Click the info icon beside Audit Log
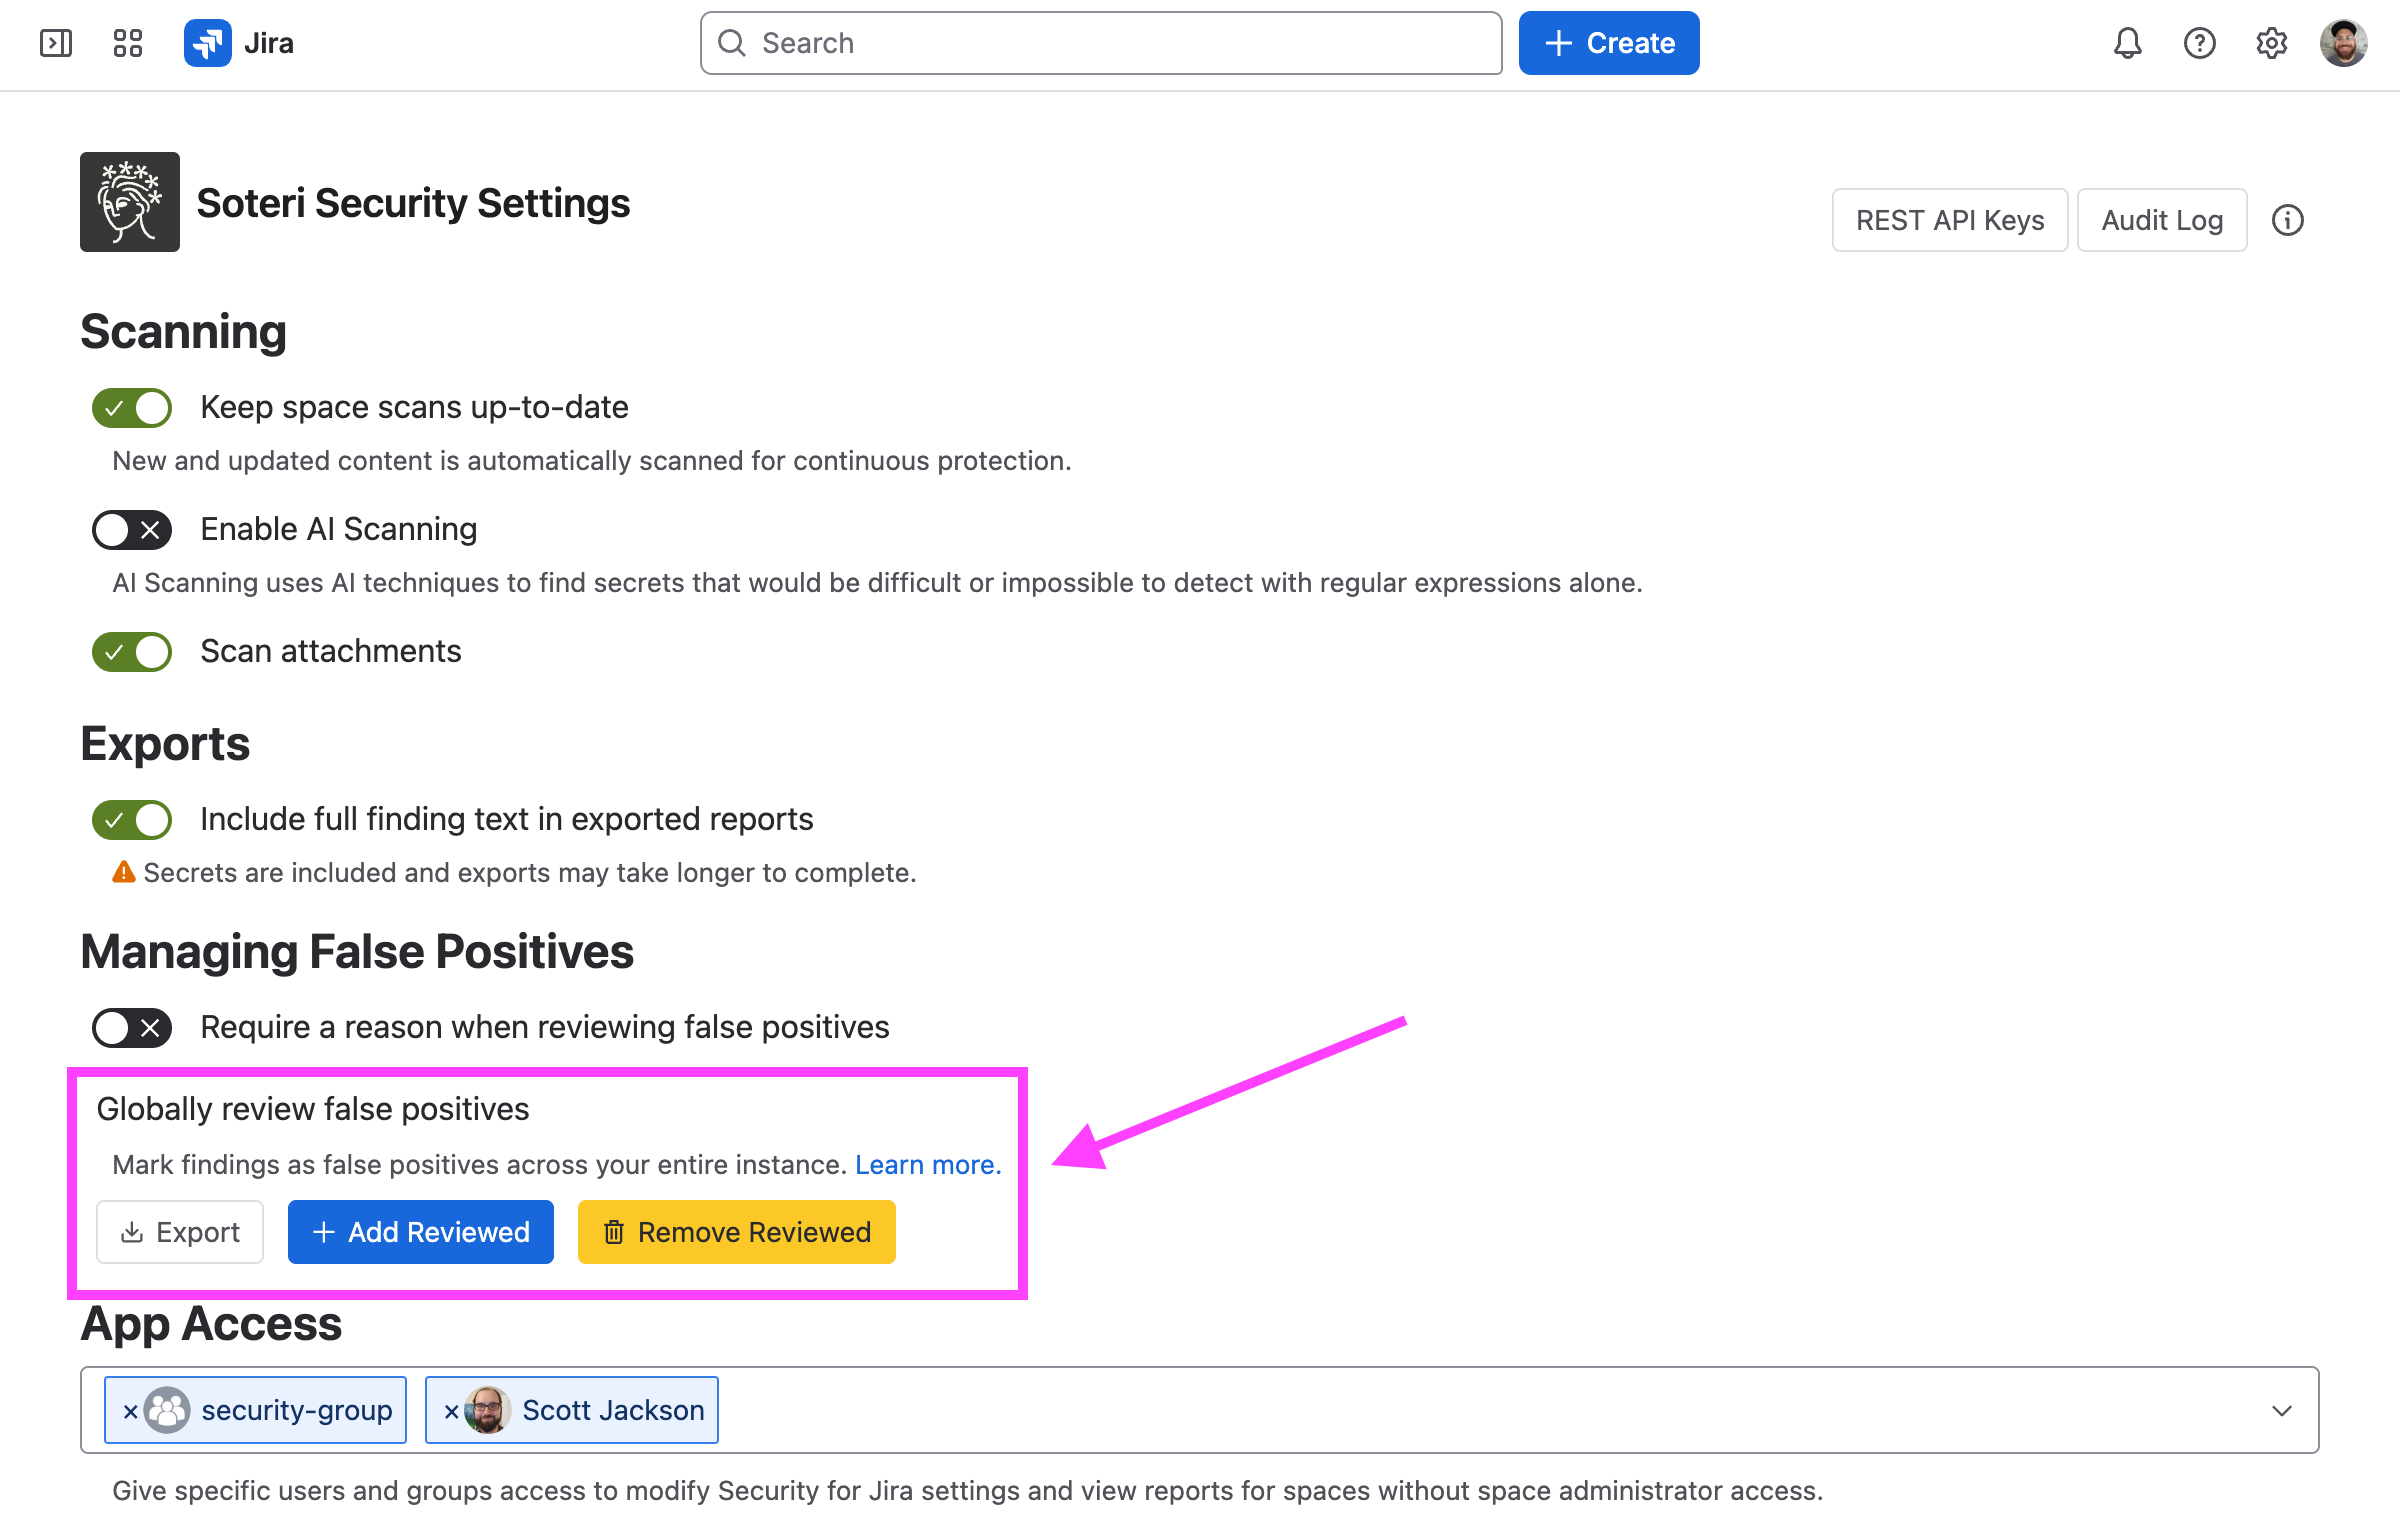The width and height of the screenshot is (2400, 1524). (x=2287, y=220)
